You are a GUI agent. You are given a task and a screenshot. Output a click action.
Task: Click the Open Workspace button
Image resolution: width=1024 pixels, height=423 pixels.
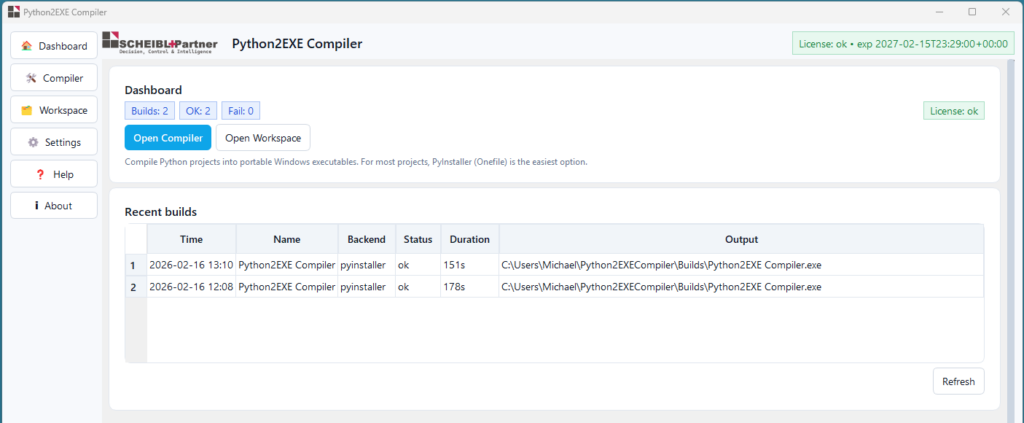point(263,138)
